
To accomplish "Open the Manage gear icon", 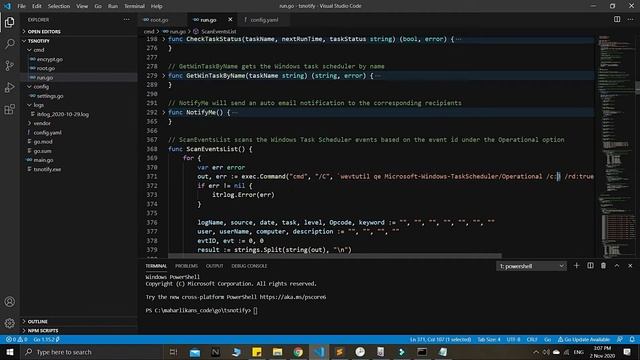I will click(x=10, y=323).
